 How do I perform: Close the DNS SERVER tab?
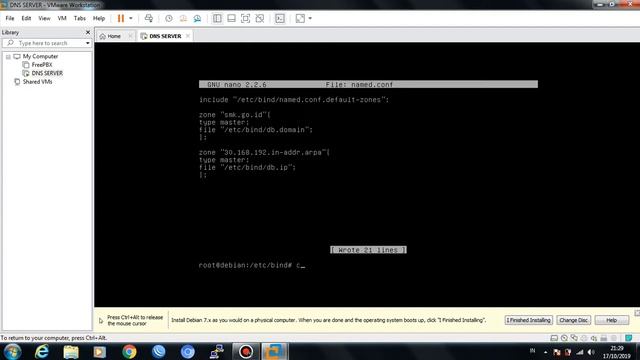188,36
